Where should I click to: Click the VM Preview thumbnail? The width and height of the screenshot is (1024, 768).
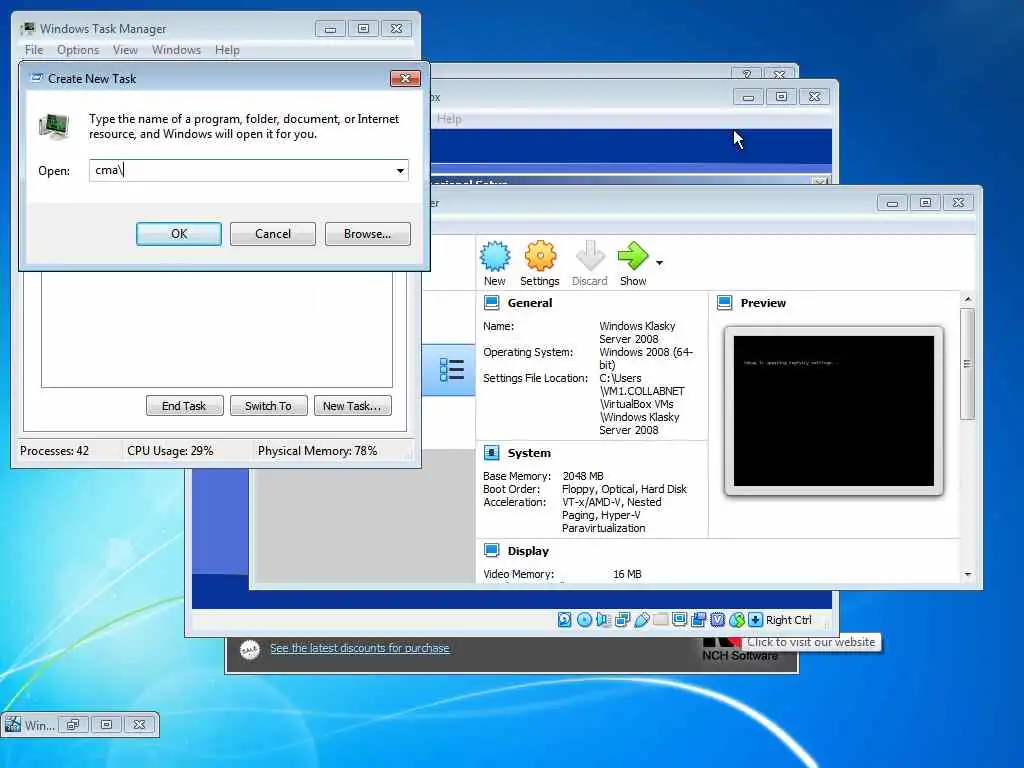(x=834, y=411)
